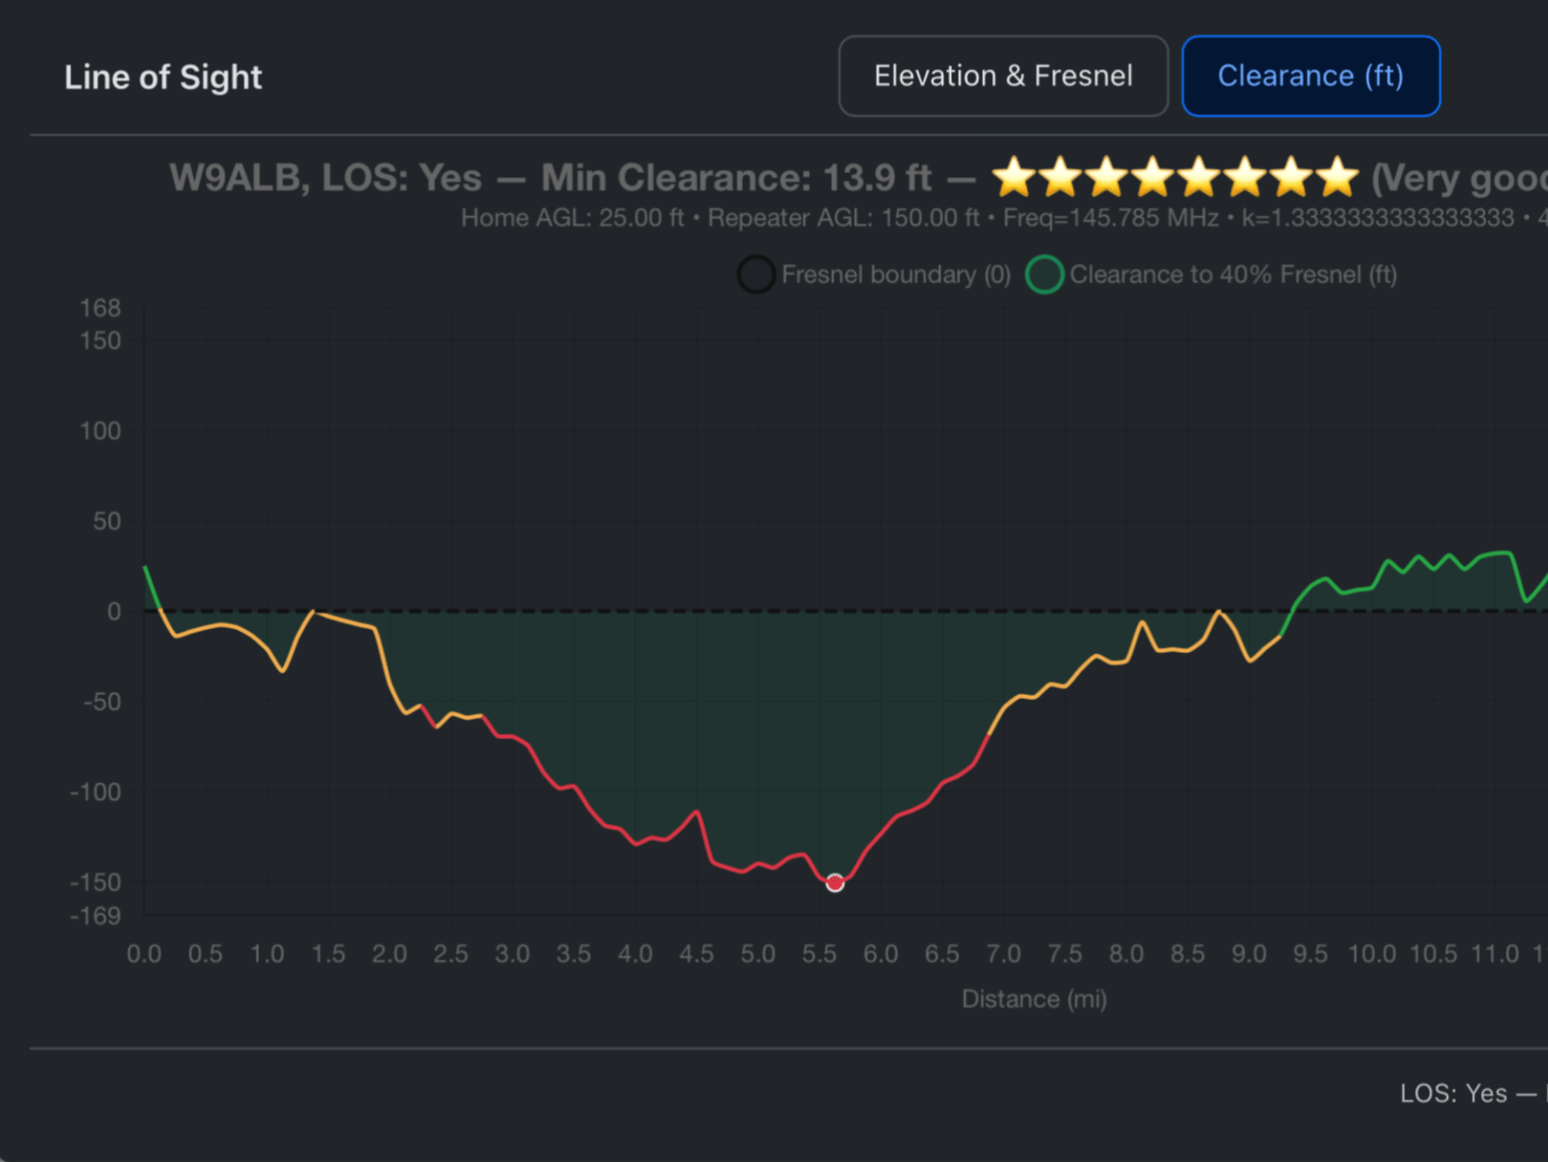Click the 5.0 tick on distance axis

point(757,954)
